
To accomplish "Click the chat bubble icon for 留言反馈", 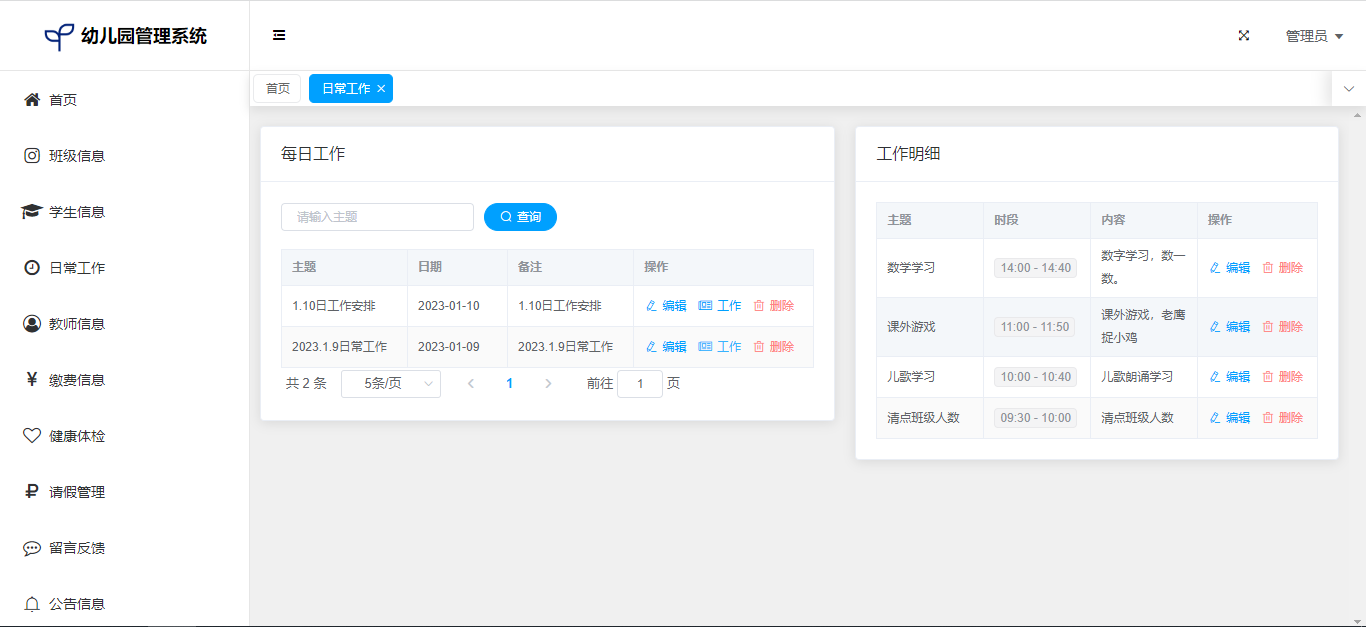I will [x=32, y=548].
